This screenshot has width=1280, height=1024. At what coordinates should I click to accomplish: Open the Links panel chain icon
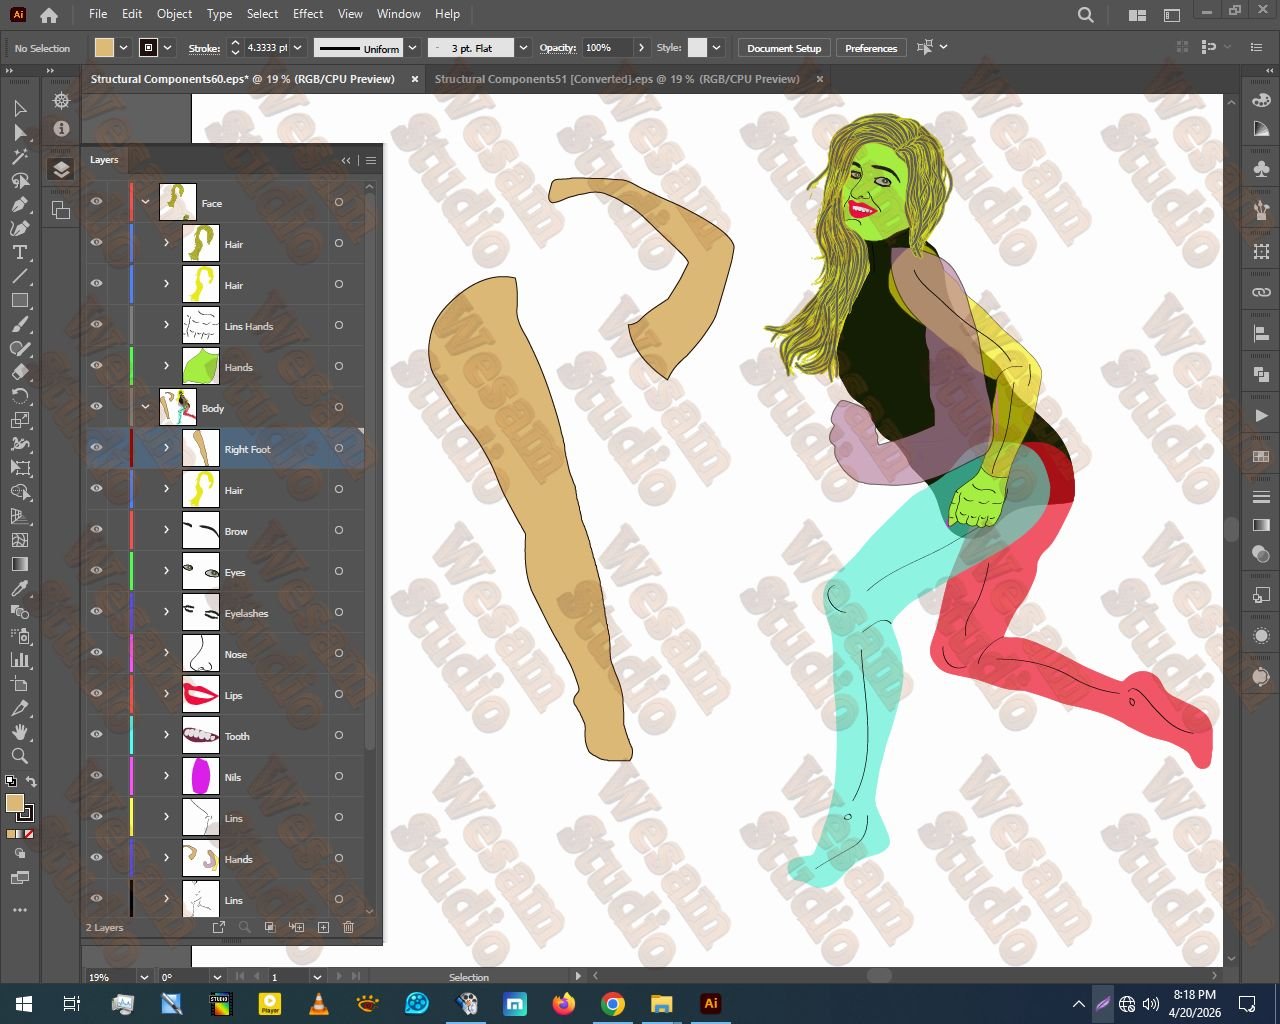[x=1261, y=292]
